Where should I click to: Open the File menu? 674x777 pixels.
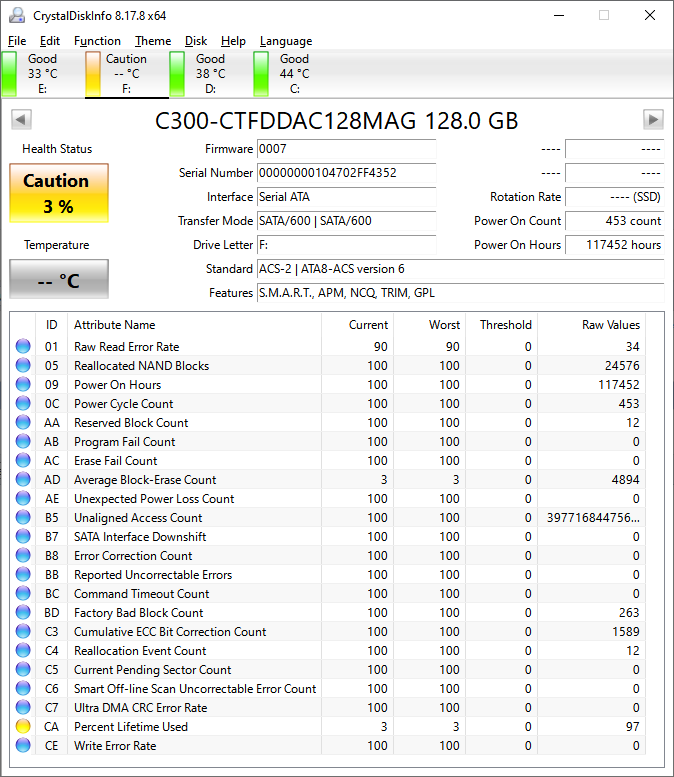tap(17, 41)
